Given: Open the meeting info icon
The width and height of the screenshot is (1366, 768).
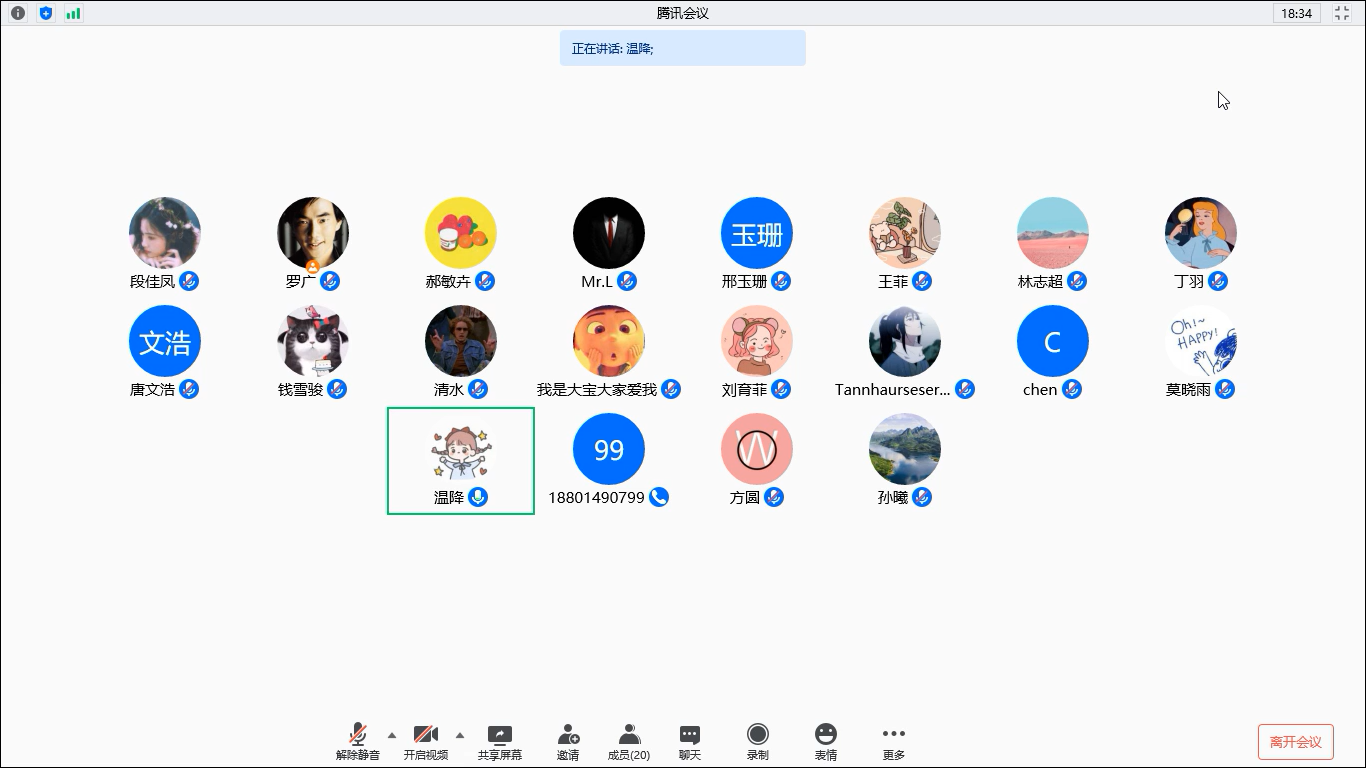Looking at the screenshot, I should [18, 13].
